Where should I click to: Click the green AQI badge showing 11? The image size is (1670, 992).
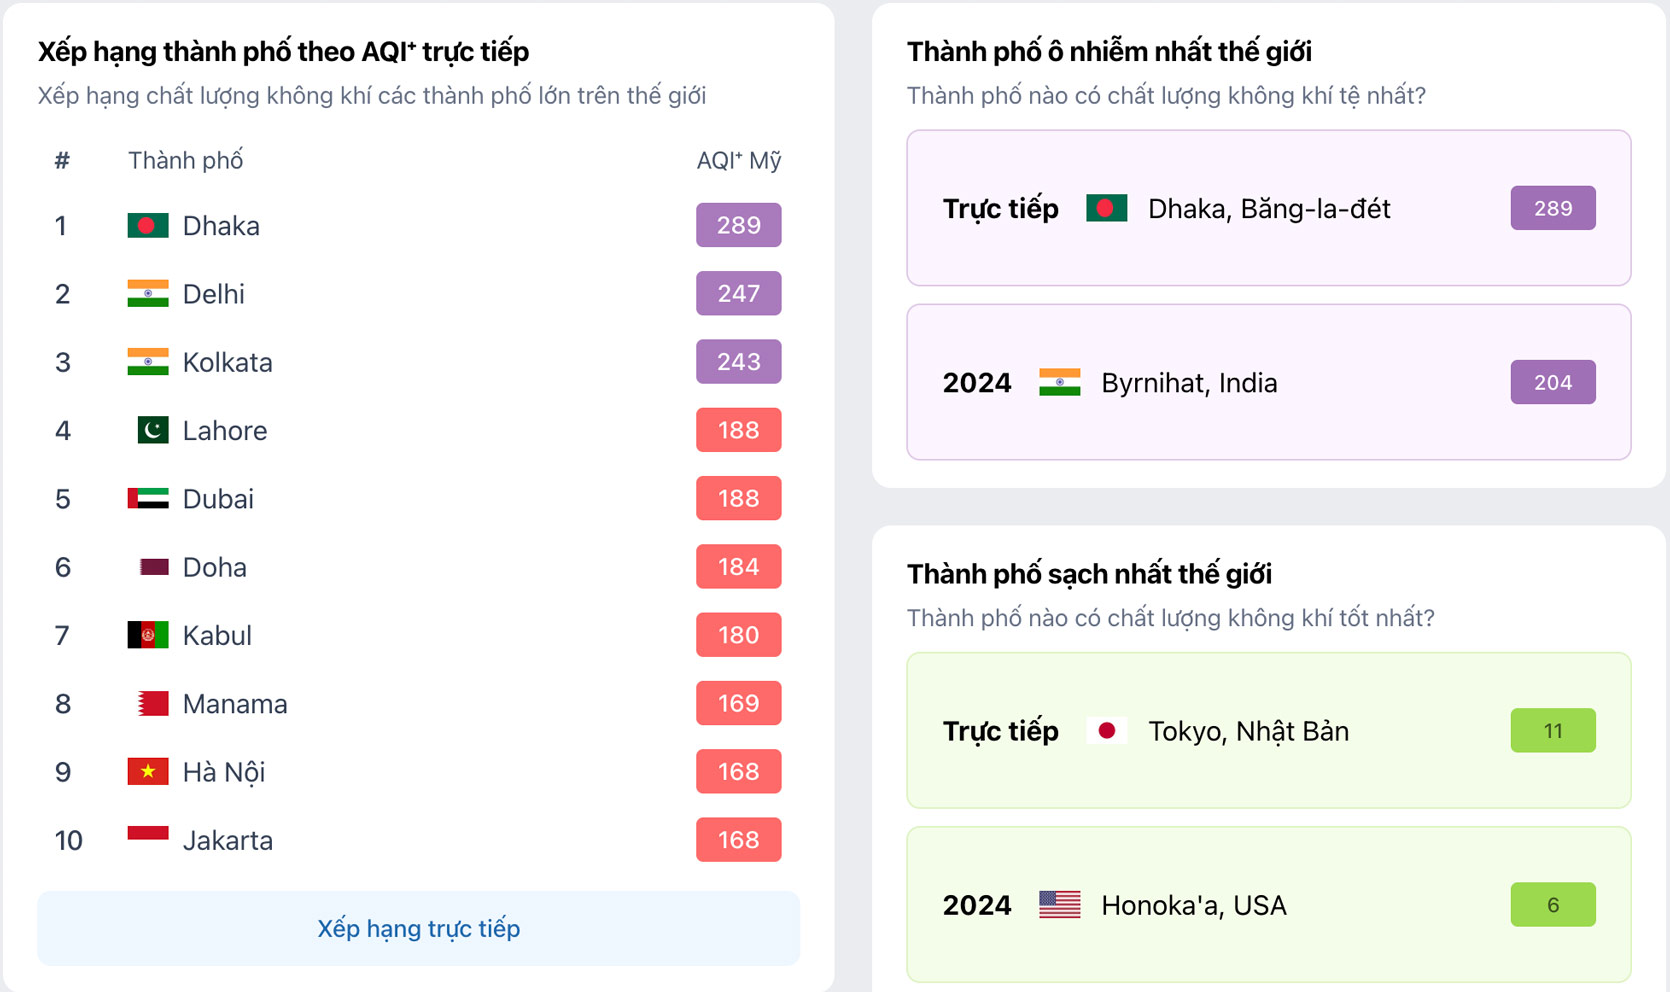coord(1552,731)
